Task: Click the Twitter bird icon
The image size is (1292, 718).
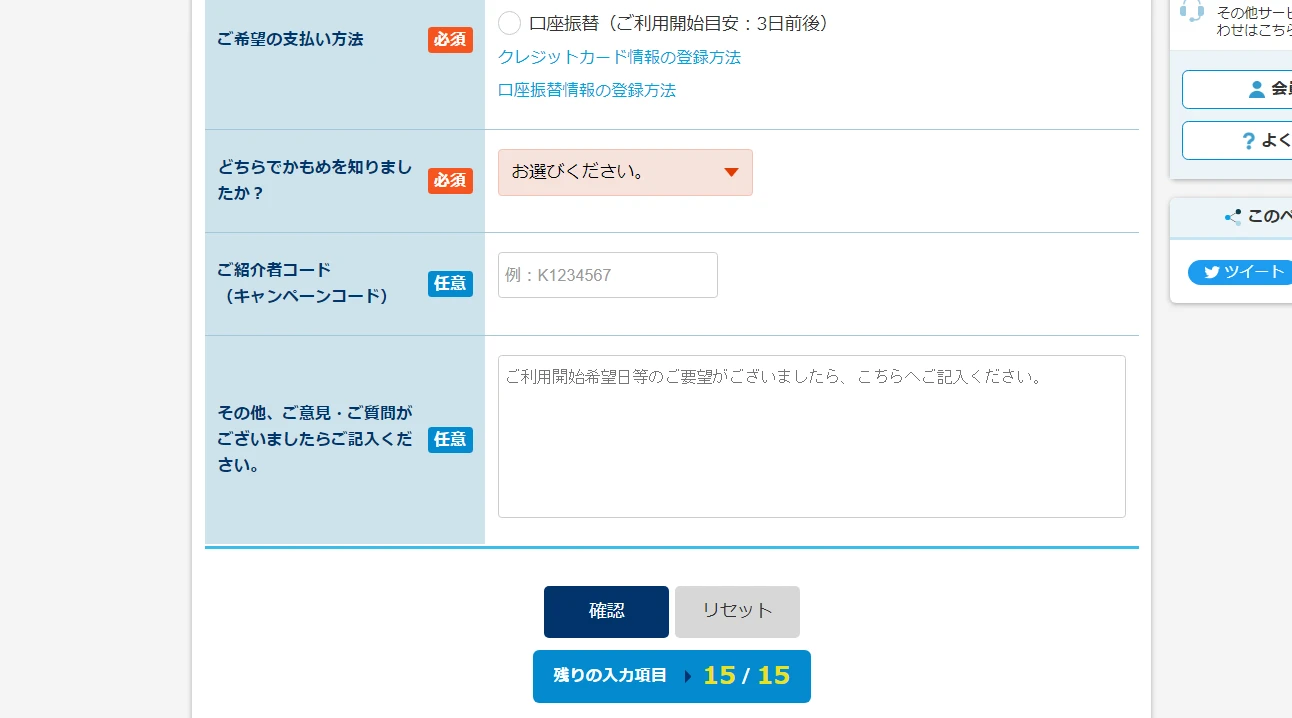Action: (x=1212, y=272)
